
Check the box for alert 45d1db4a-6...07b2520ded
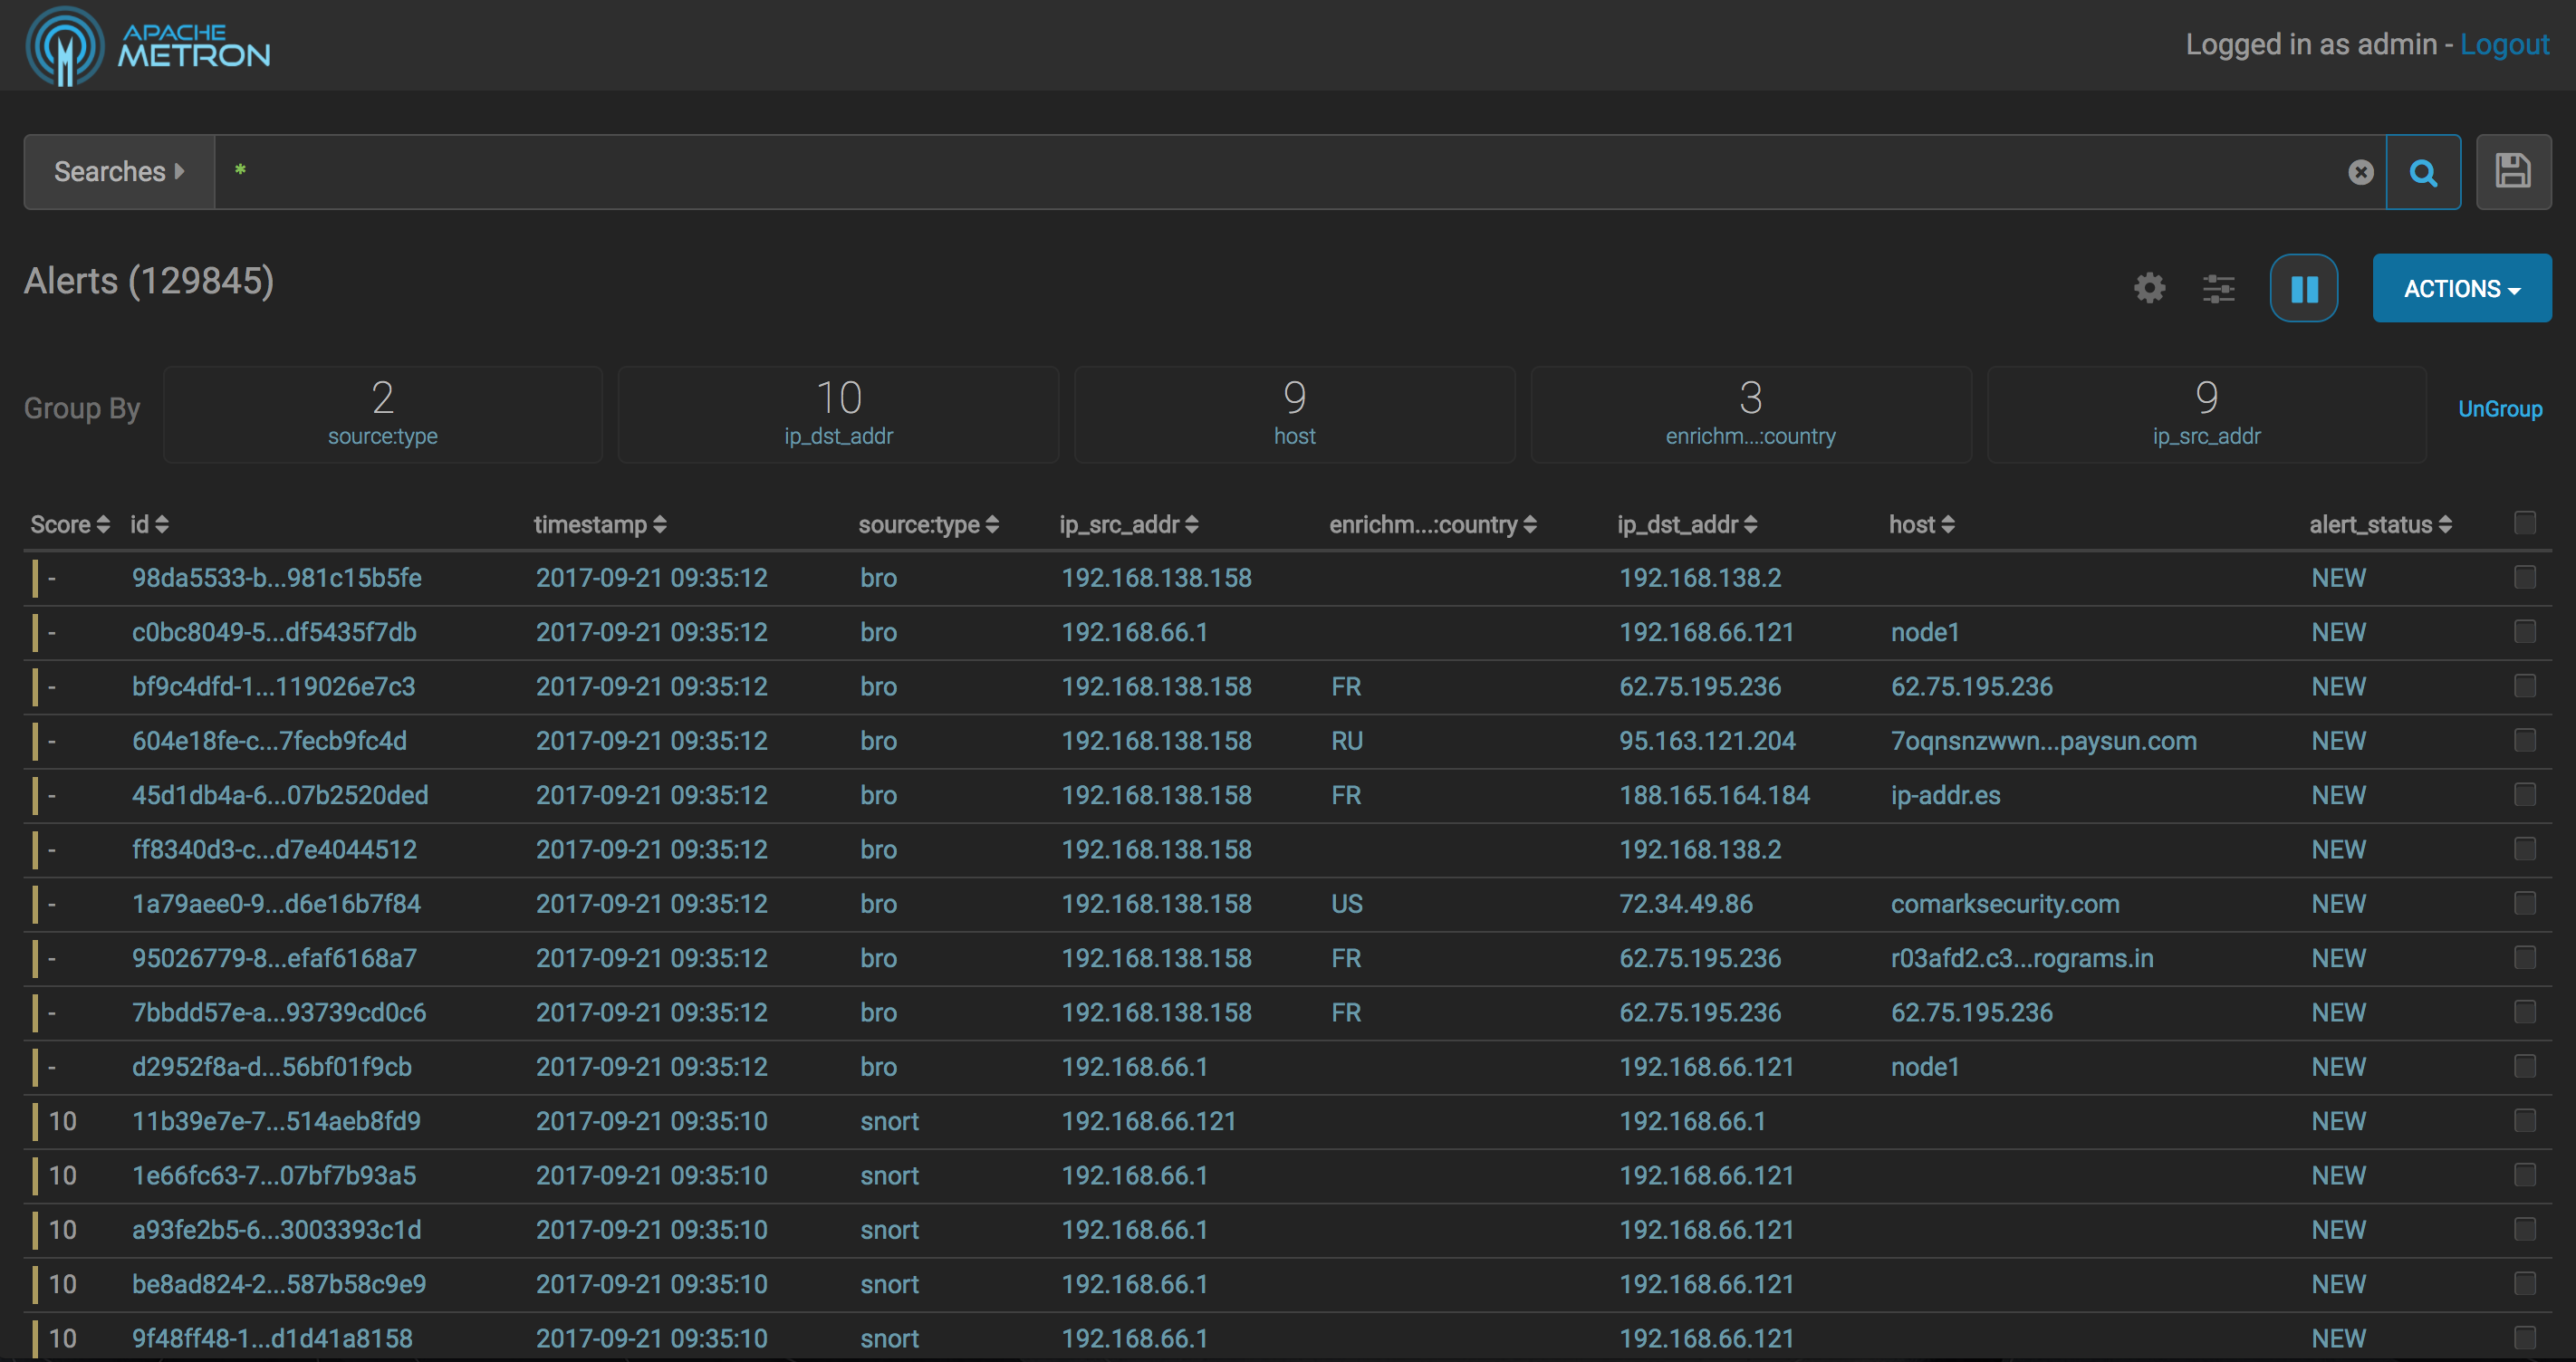coord(2525,794)
